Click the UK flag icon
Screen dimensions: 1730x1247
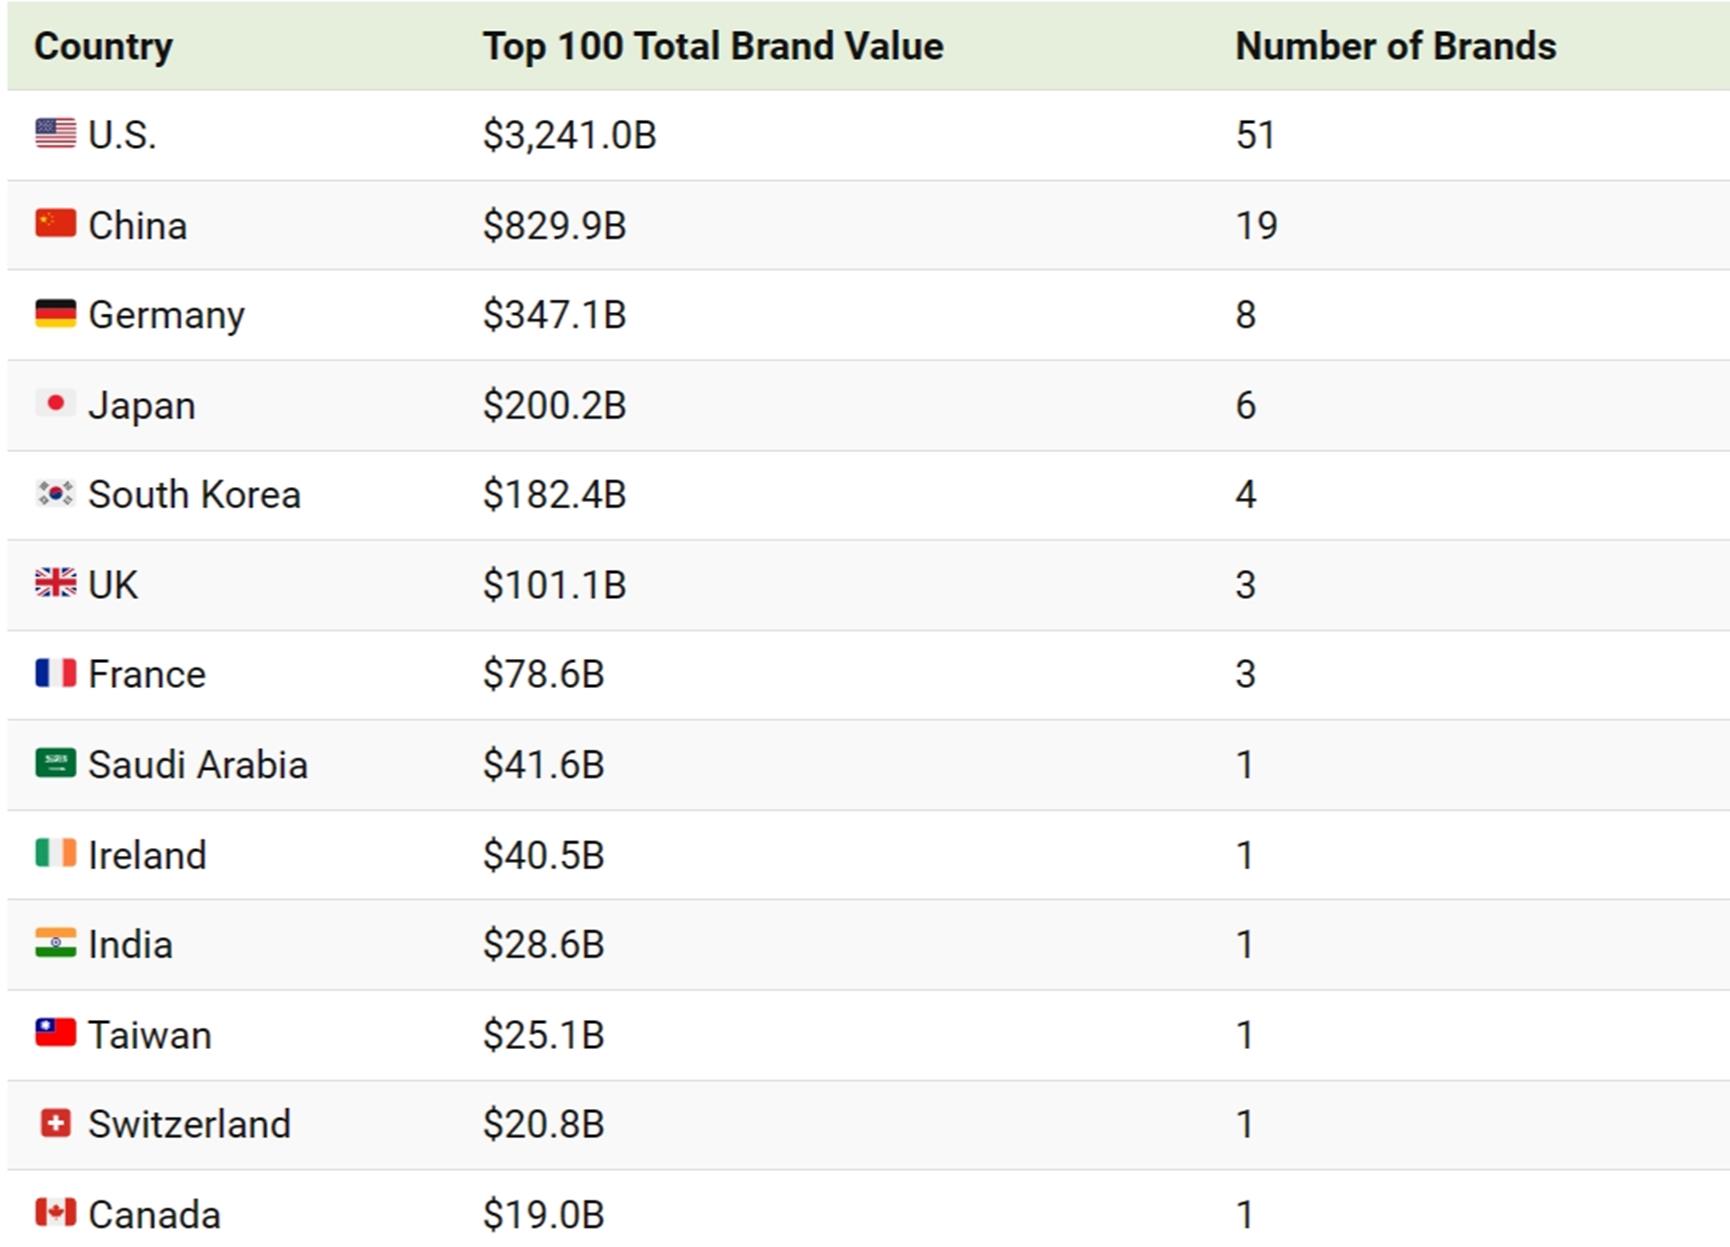coord(55,583)
